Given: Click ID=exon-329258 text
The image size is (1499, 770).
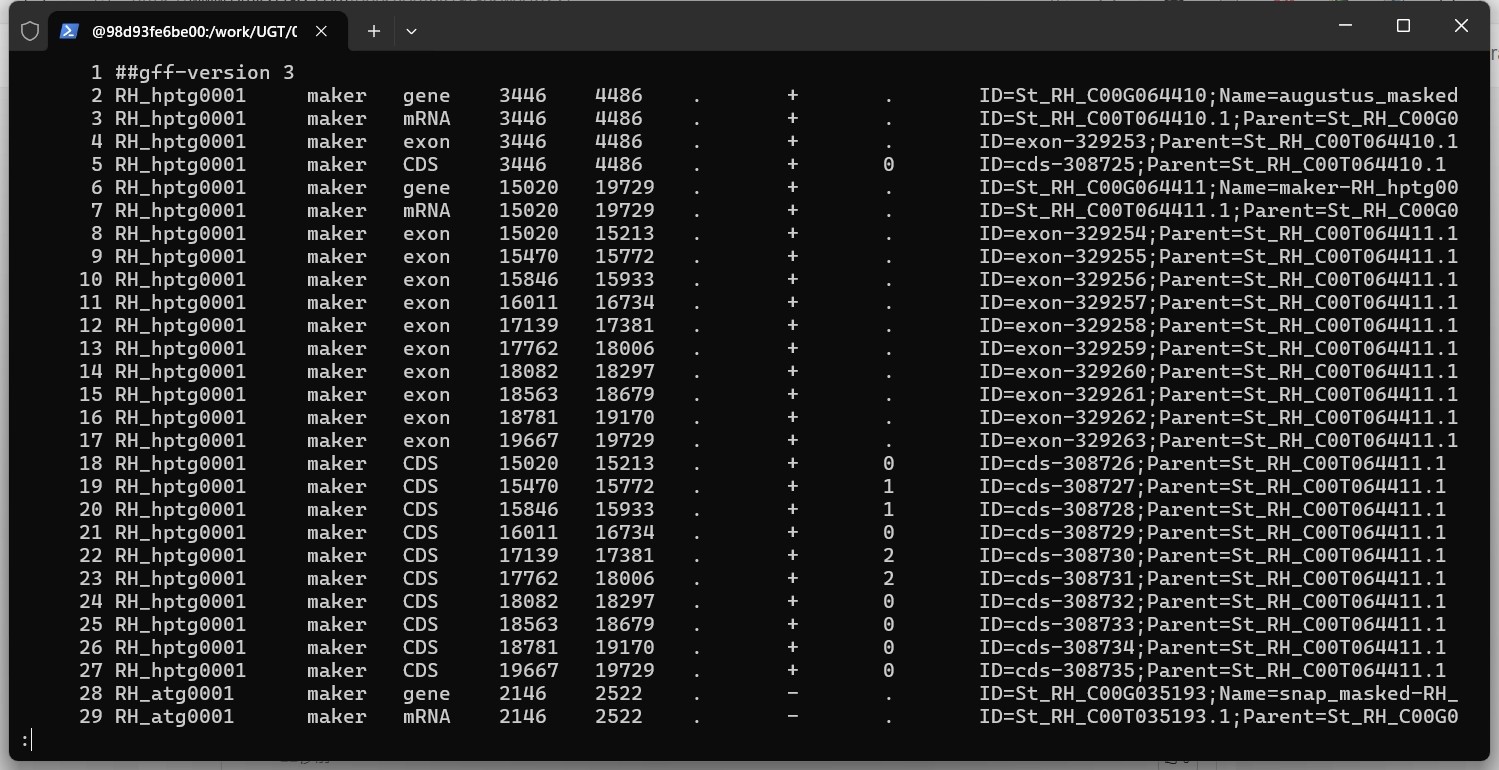Looking at the screenshot, I should tap(1063, 325).
